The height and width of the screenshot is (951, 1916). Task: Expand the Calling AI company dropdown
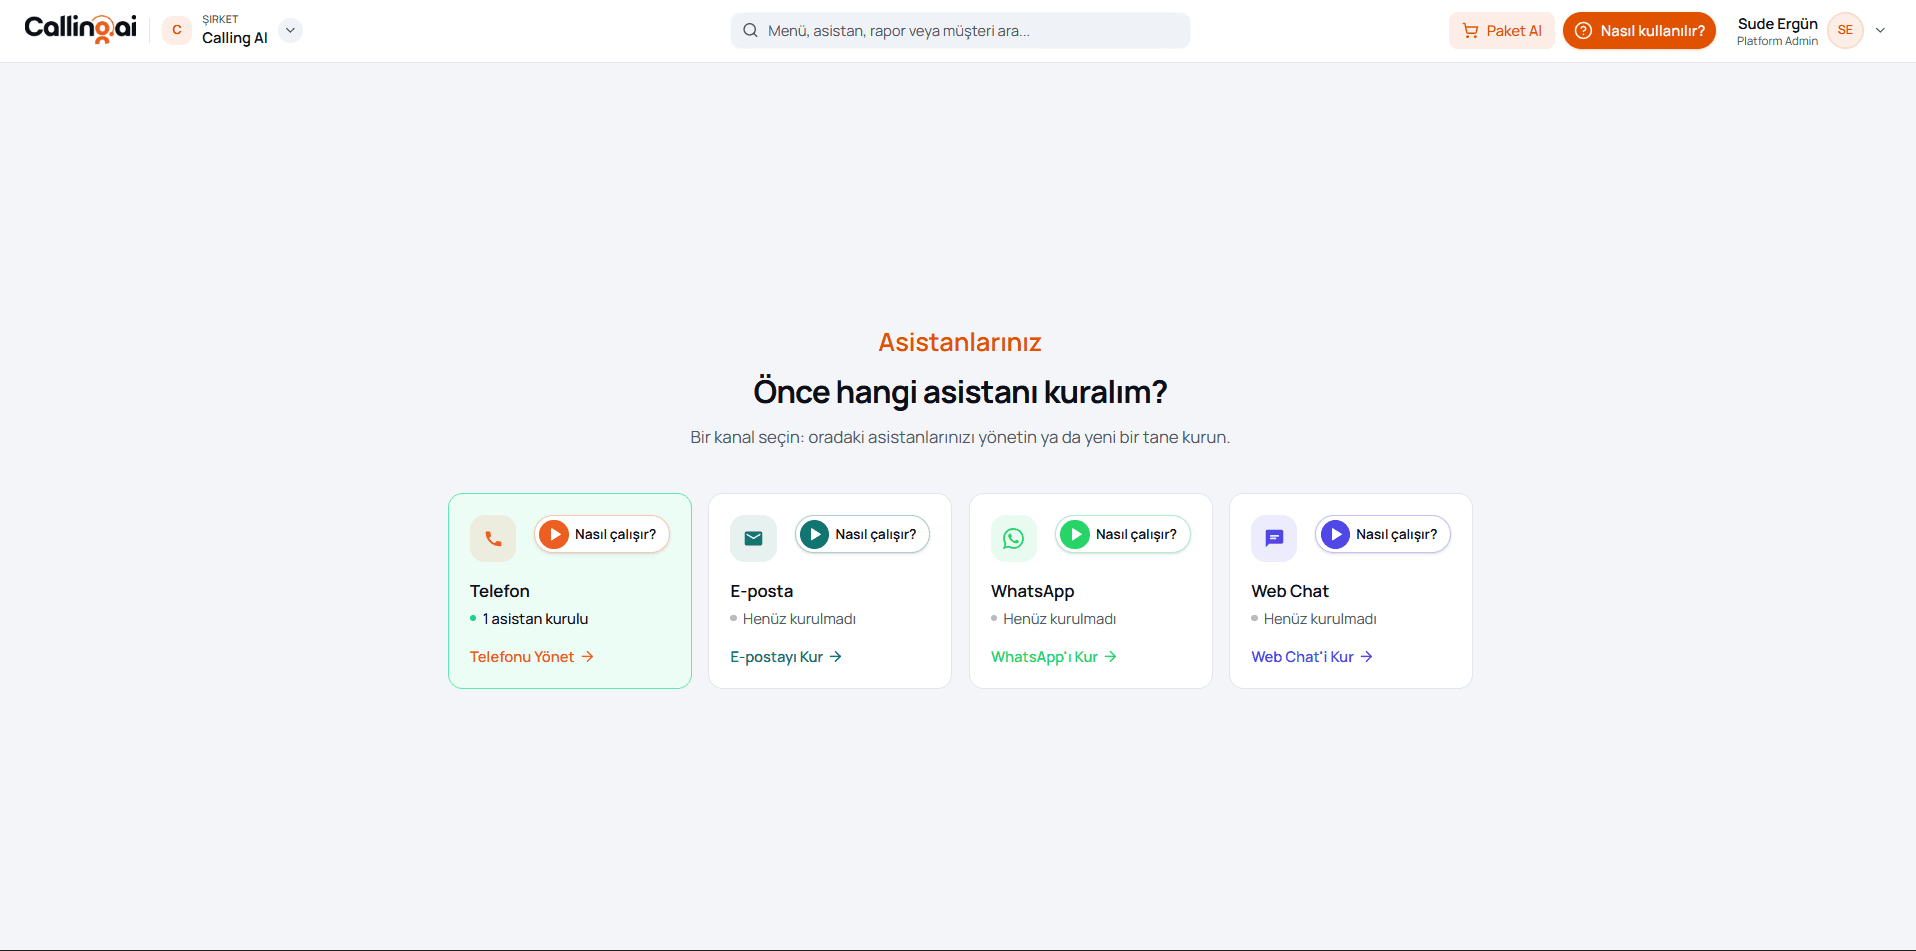pyautogui.click(x=290, y=30)
